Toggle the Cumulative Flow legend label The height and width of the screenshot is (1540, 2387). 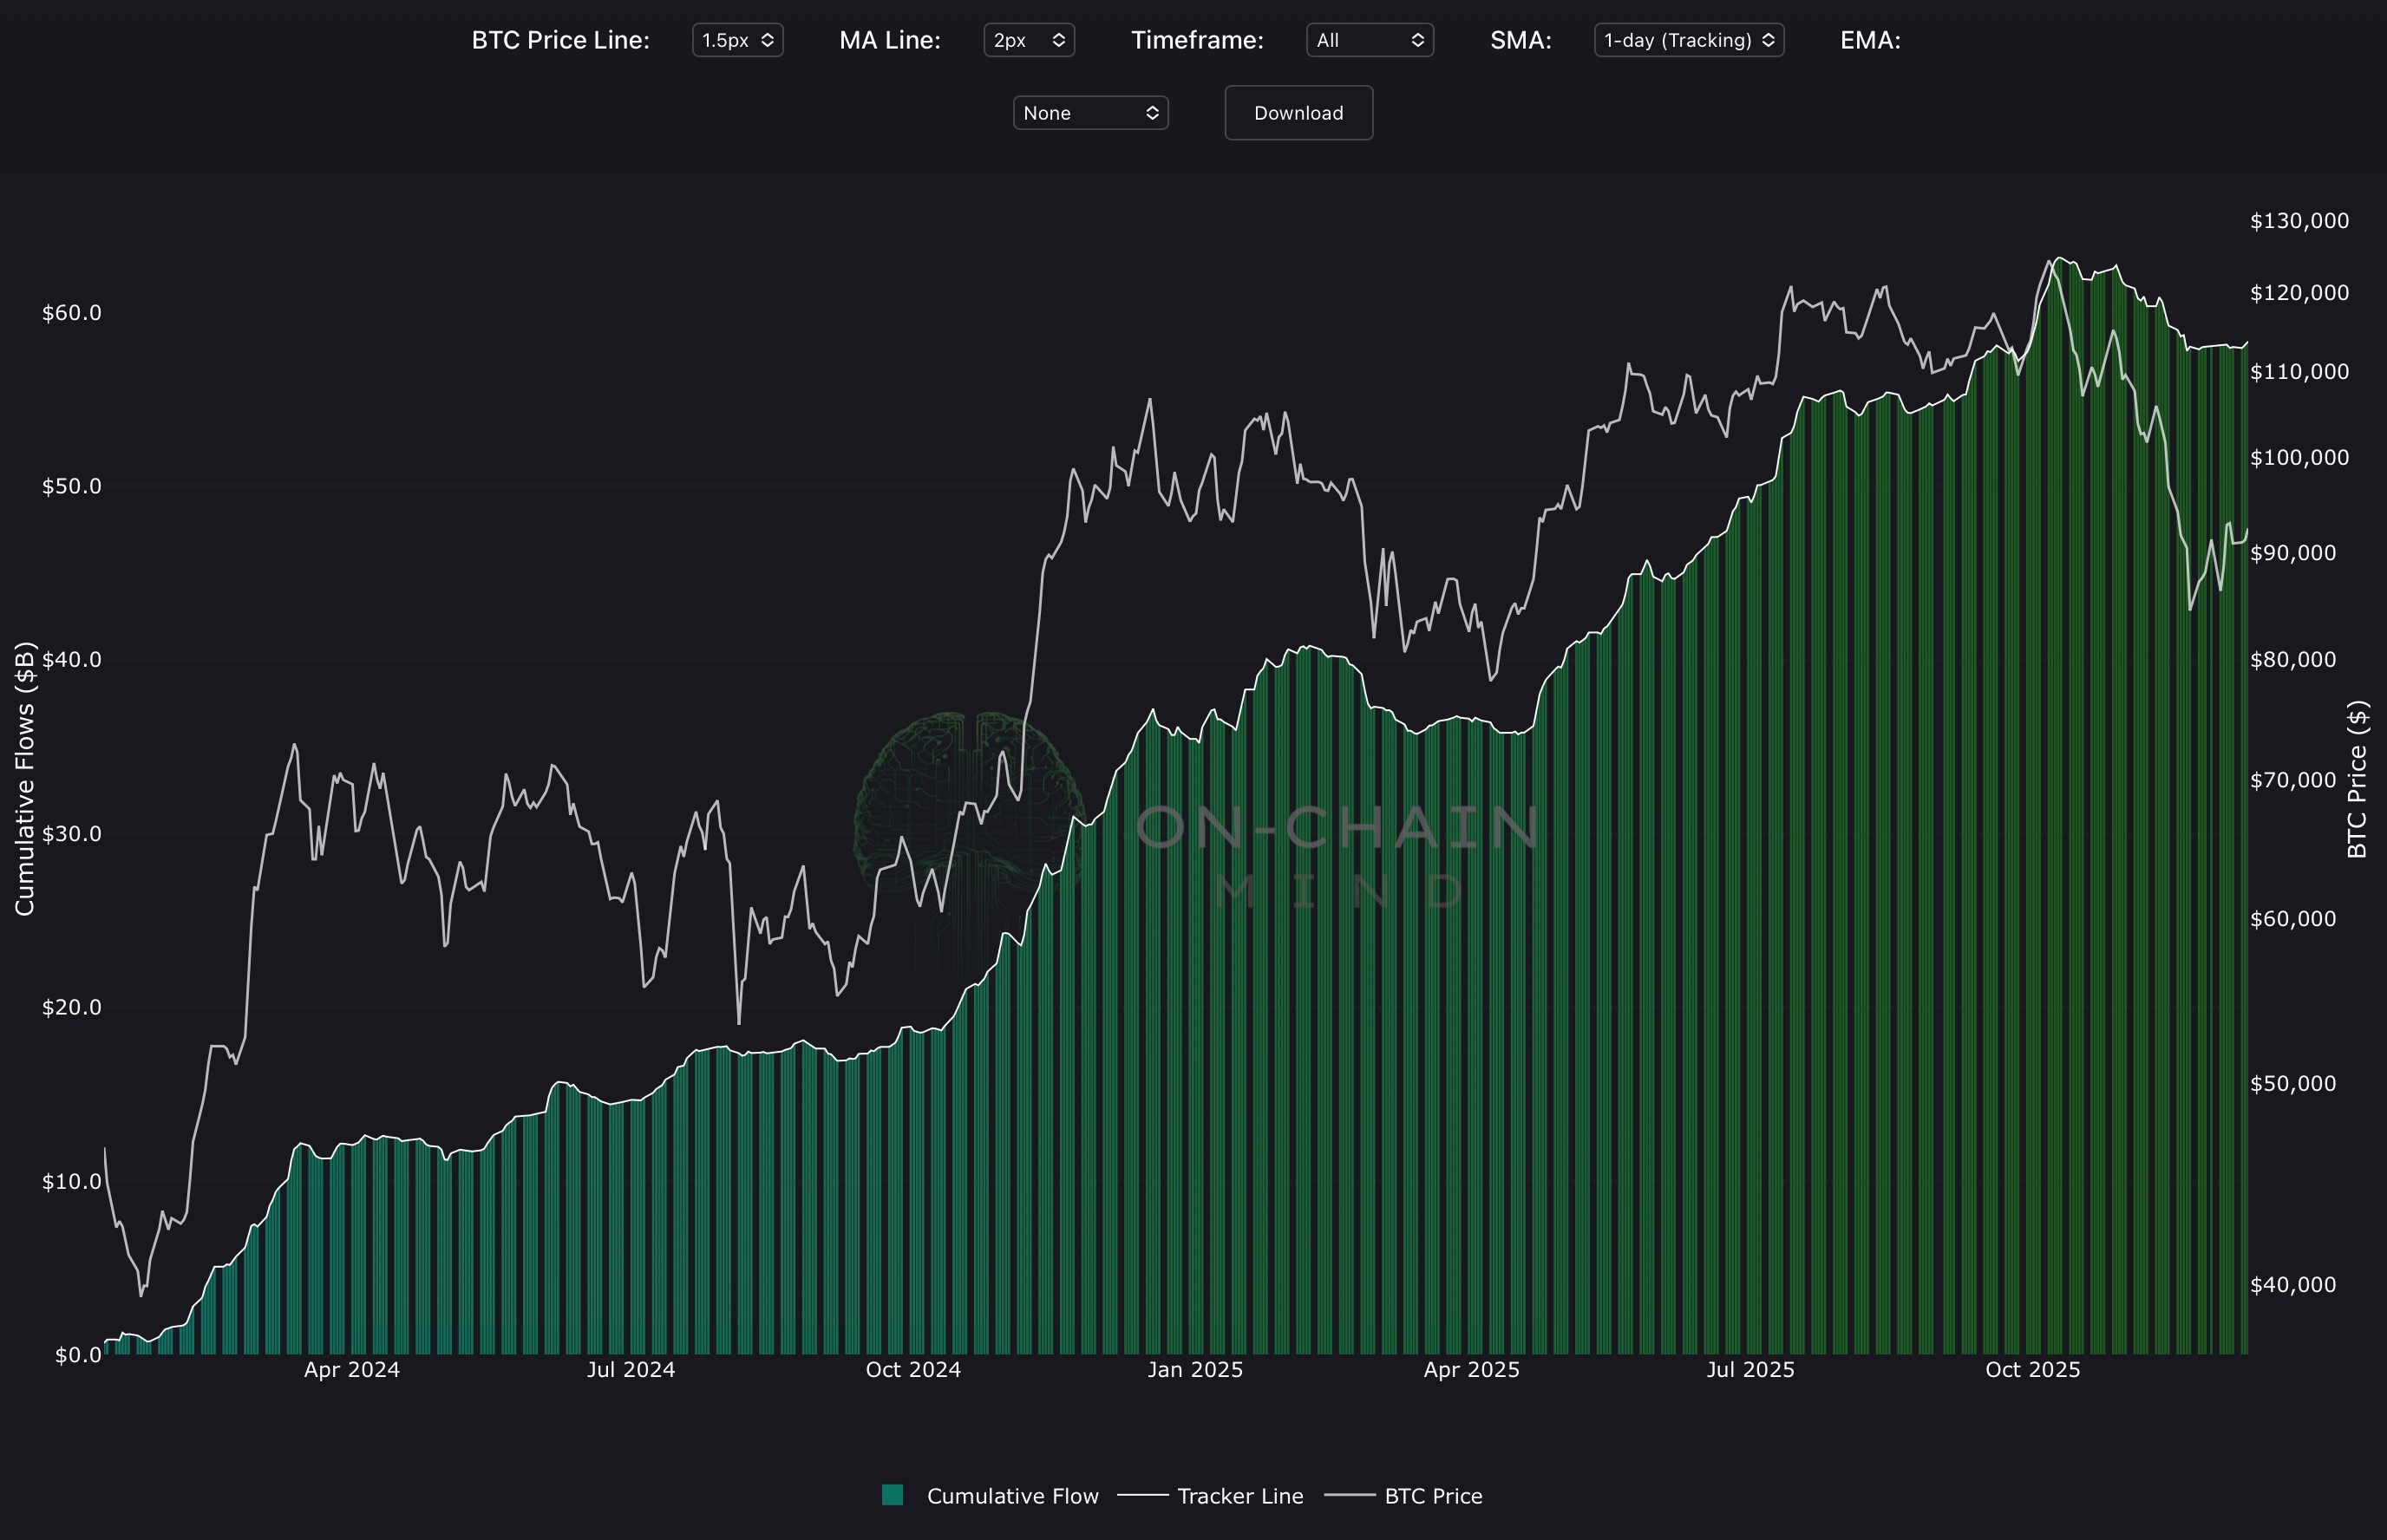pos(1012,1496)
